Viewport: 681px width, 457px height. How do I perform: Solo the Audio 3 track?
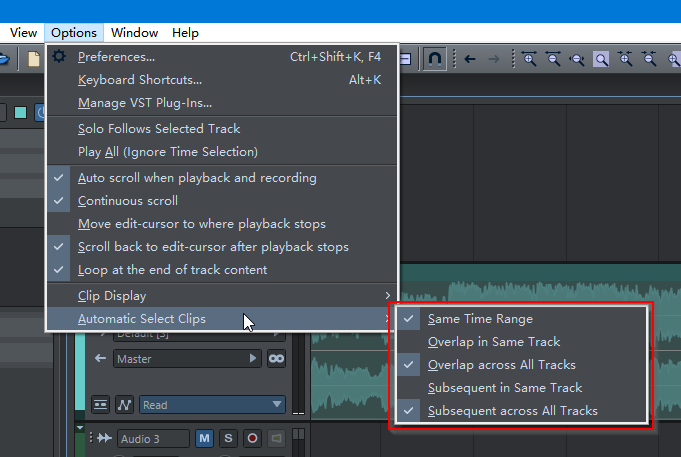tap(228, 438)
